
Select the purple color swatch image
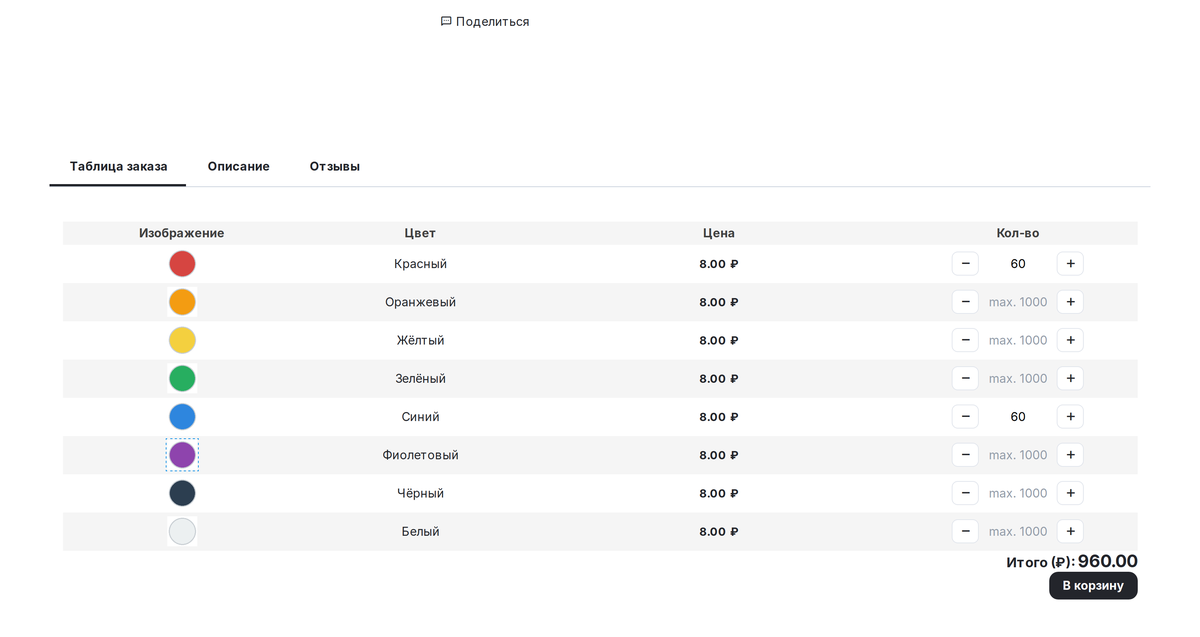[182, 455]
